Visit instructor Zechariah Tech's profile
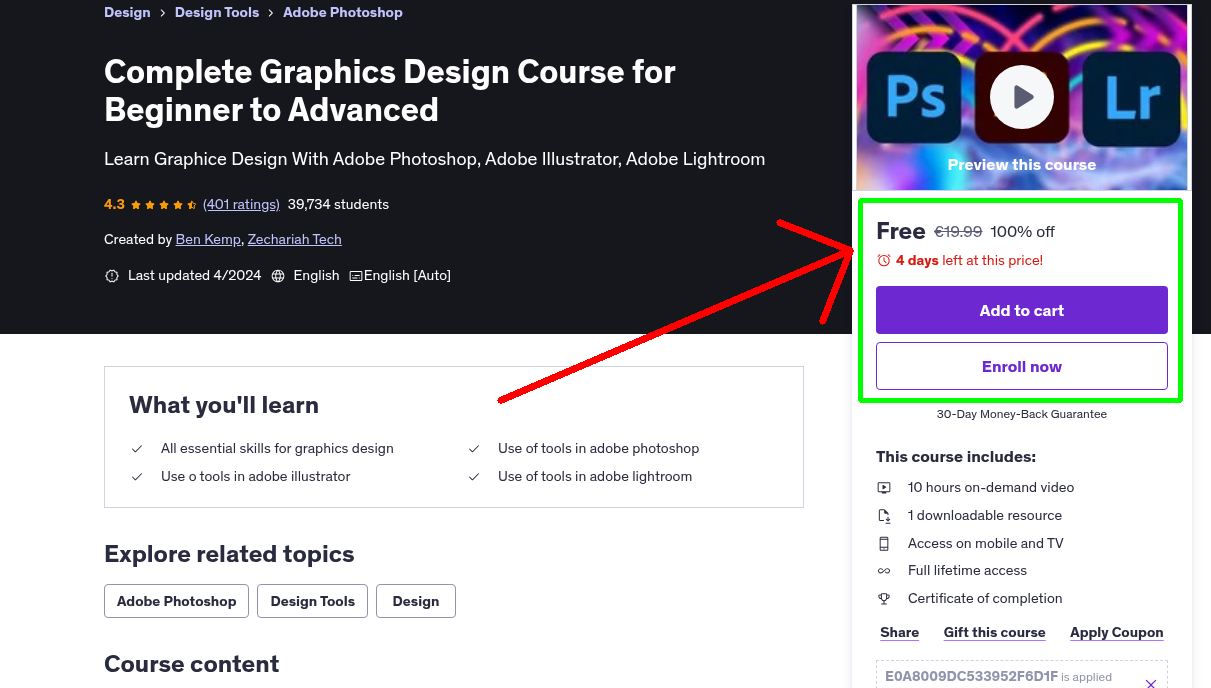The width and height of the screenshot is (1211, 688). [x=295, y=239]
